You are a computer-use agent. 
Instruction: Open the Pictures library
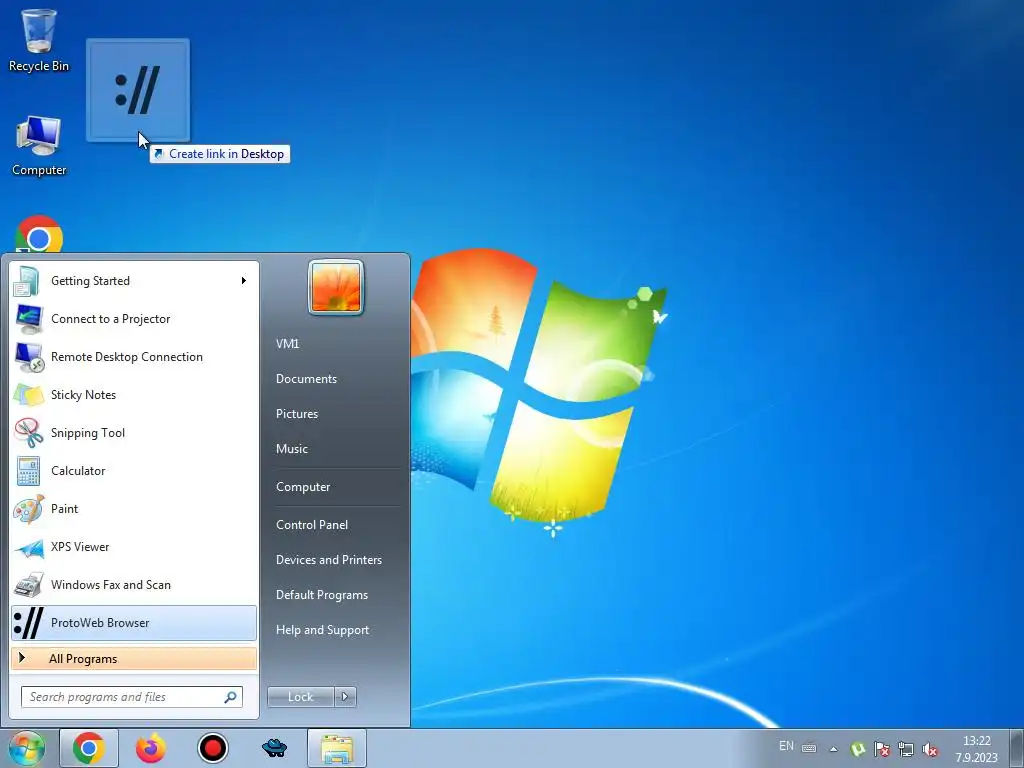(x=296, y=413)
